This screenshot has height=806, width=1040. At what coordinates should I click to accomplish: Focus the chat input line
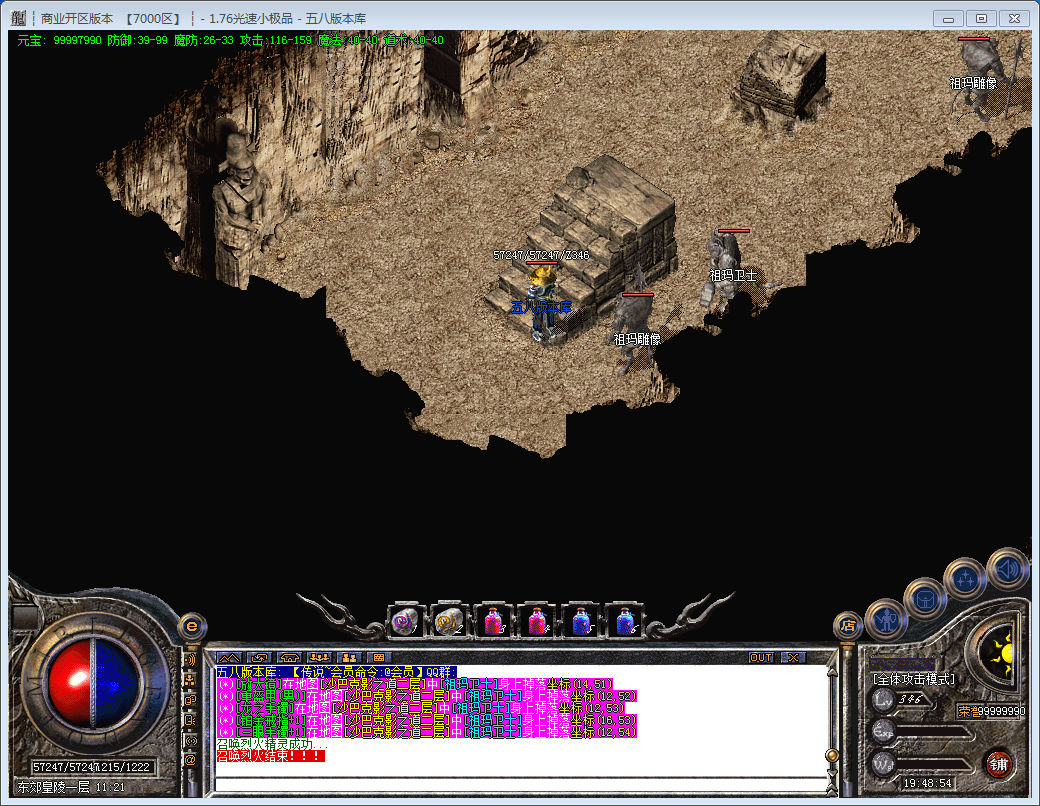point(521,783)
